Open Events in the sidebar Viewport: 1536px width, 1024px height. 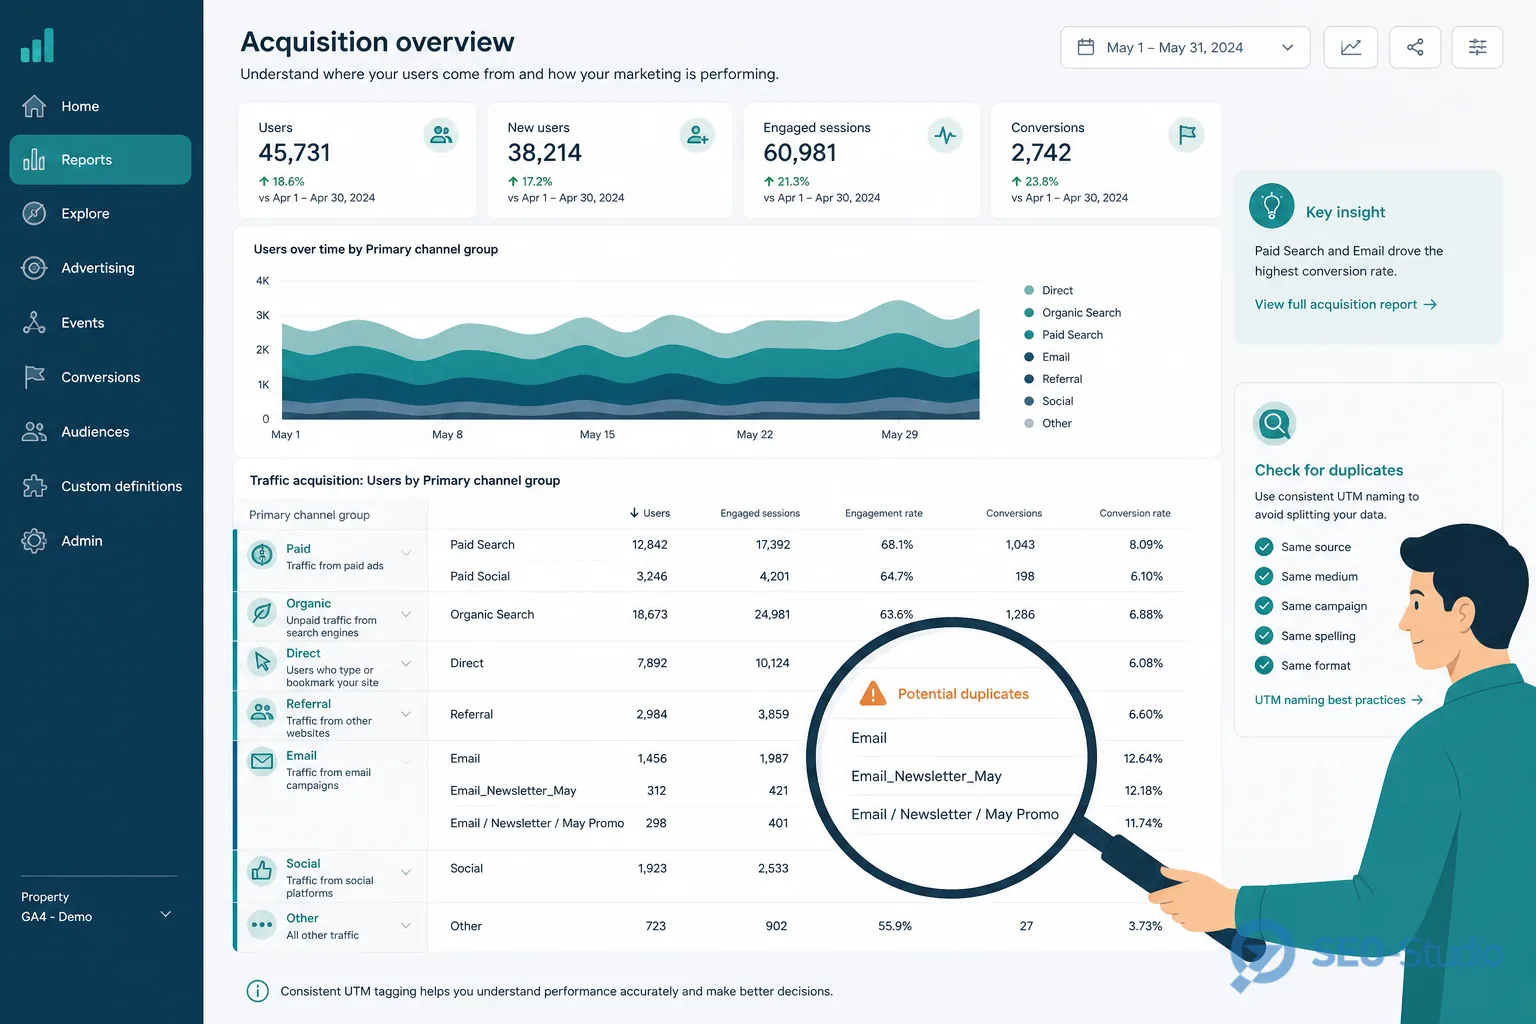83,323
